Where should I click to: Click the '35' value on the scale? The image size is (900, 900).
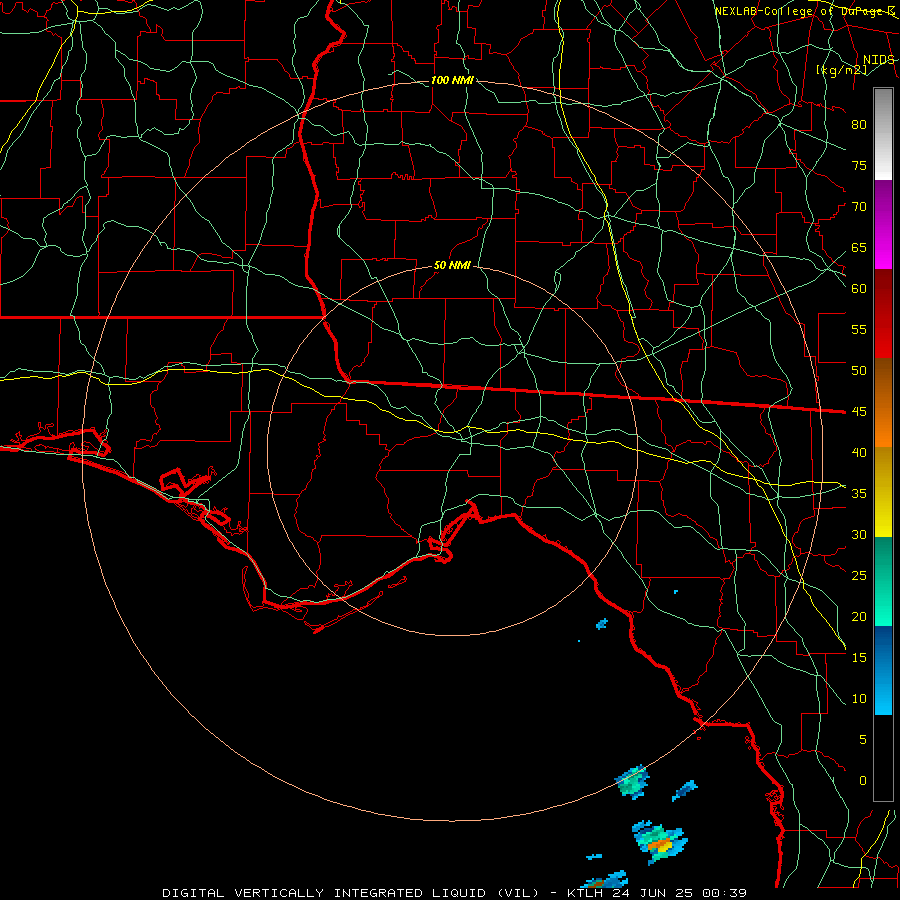pos(859,494)
